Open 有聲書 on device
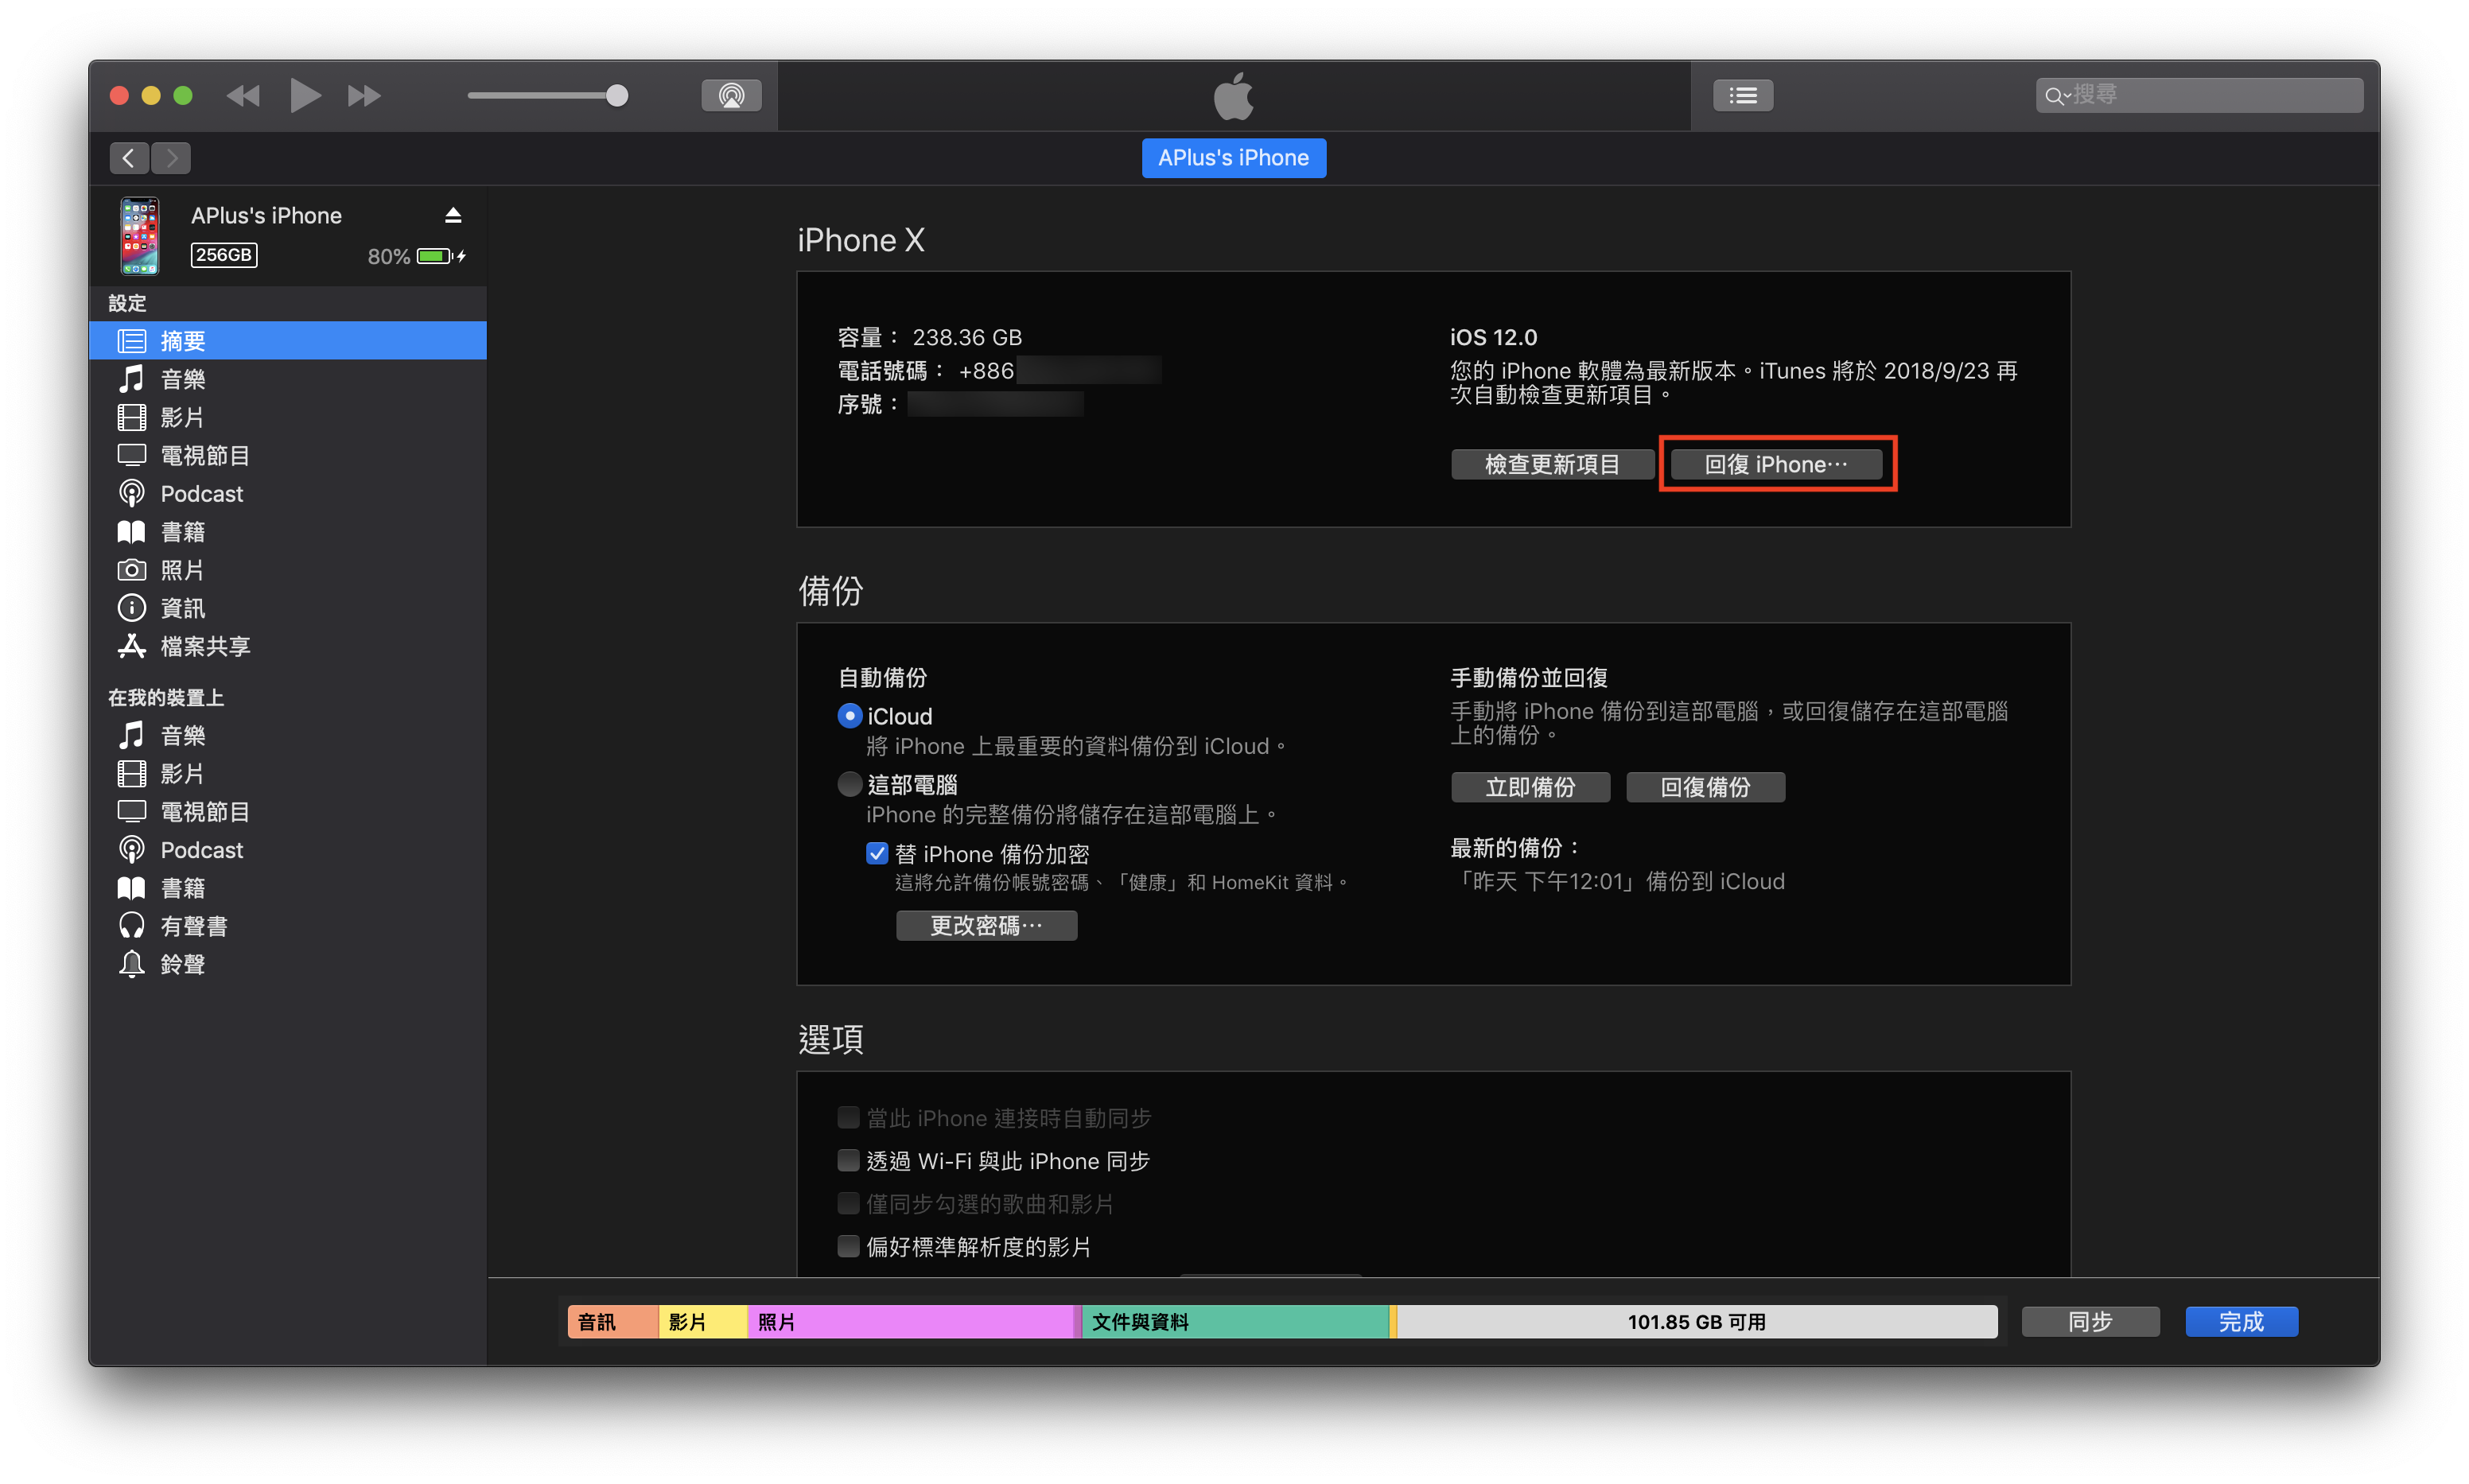Screen dimensions: 2469x1484 (288, 926)
